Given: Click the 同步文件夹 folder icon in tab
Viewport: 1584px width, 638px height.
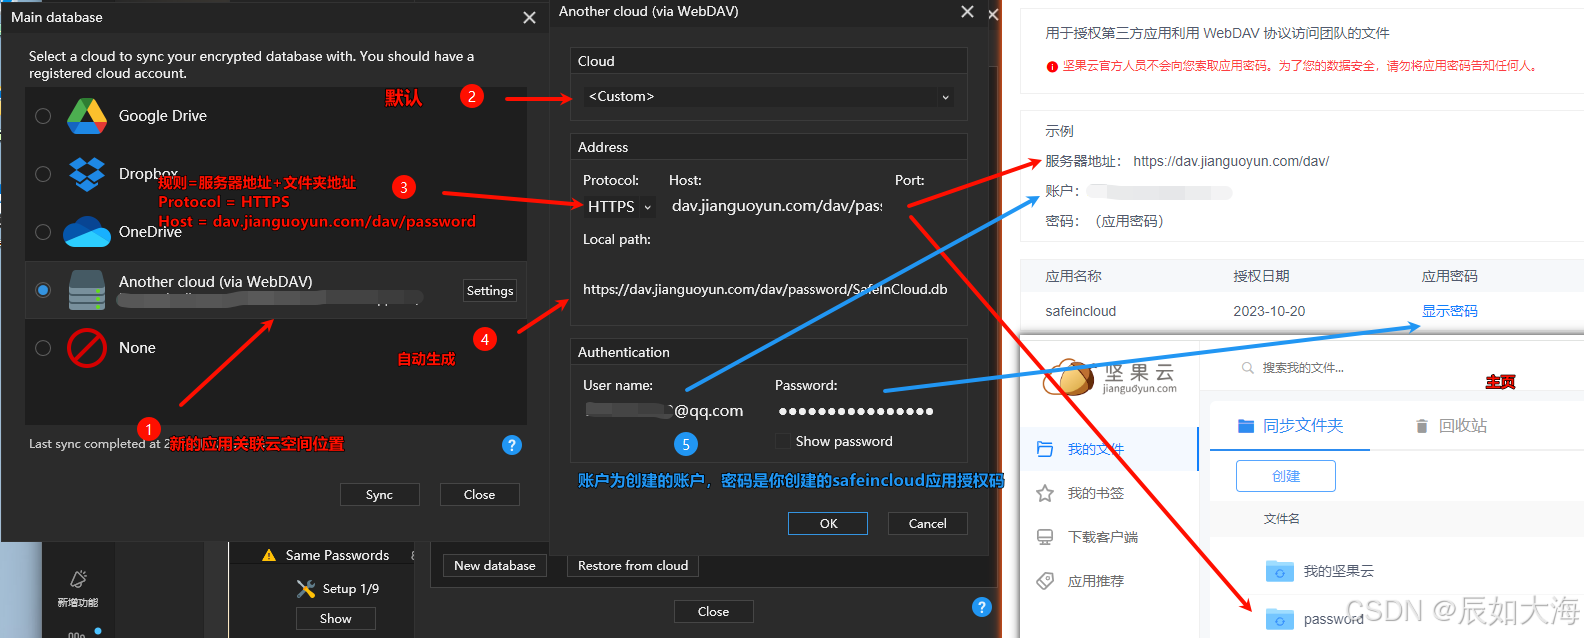Looking at the screenshot, I should click(1246, 426).
